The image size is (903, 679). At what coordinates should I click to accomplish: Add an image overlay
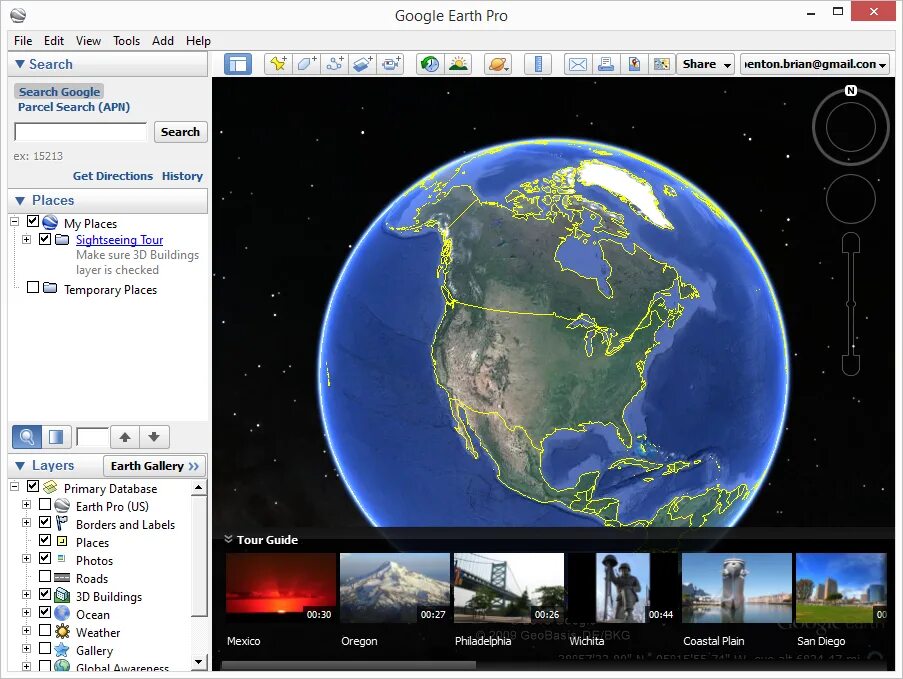pos(363,64)
